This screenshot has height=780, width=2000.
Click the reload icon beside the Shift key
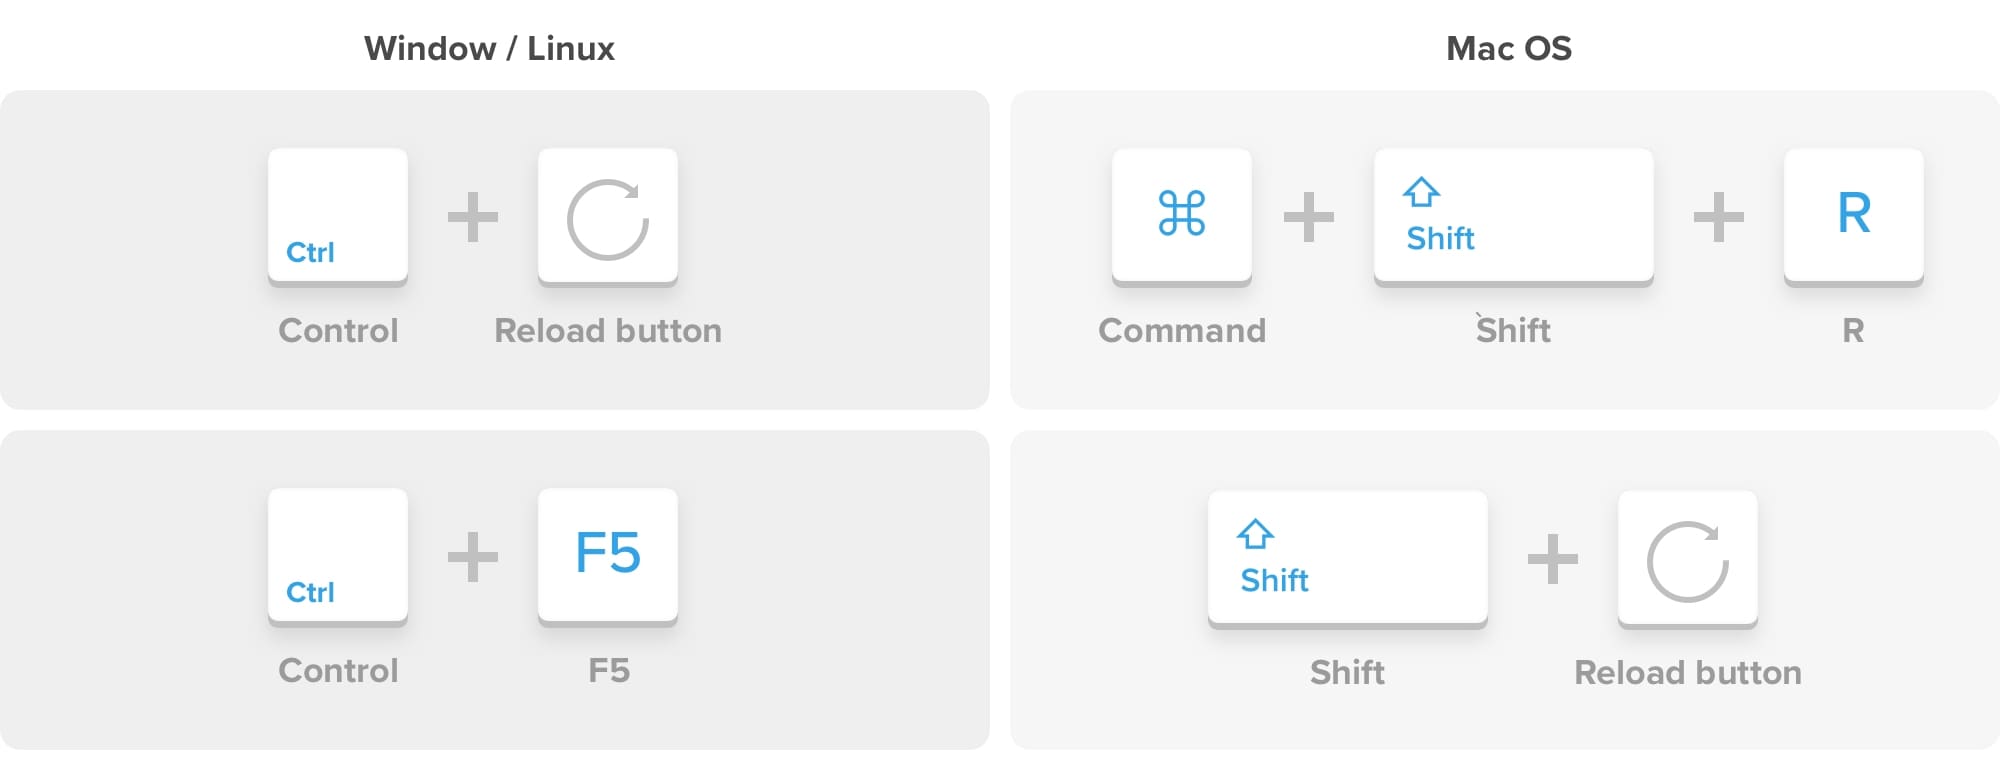(x=1687, y=560)
